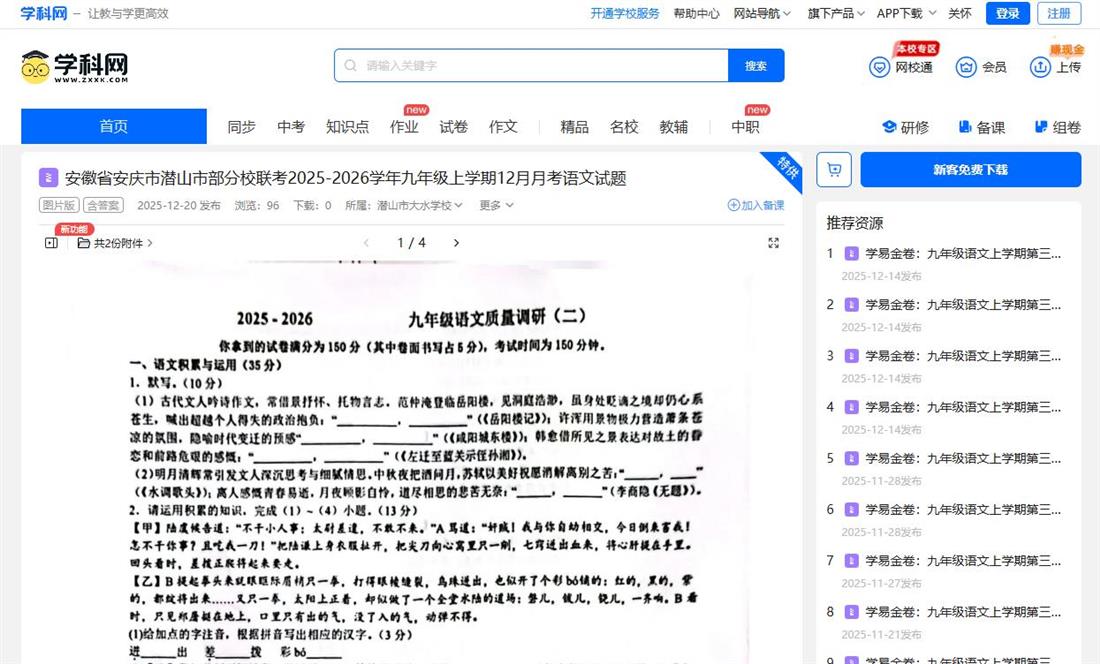Toggle the sidebar panel icon in preview toolbar
The width and height of the screenshot is (1100, 664).
[51, 243]
